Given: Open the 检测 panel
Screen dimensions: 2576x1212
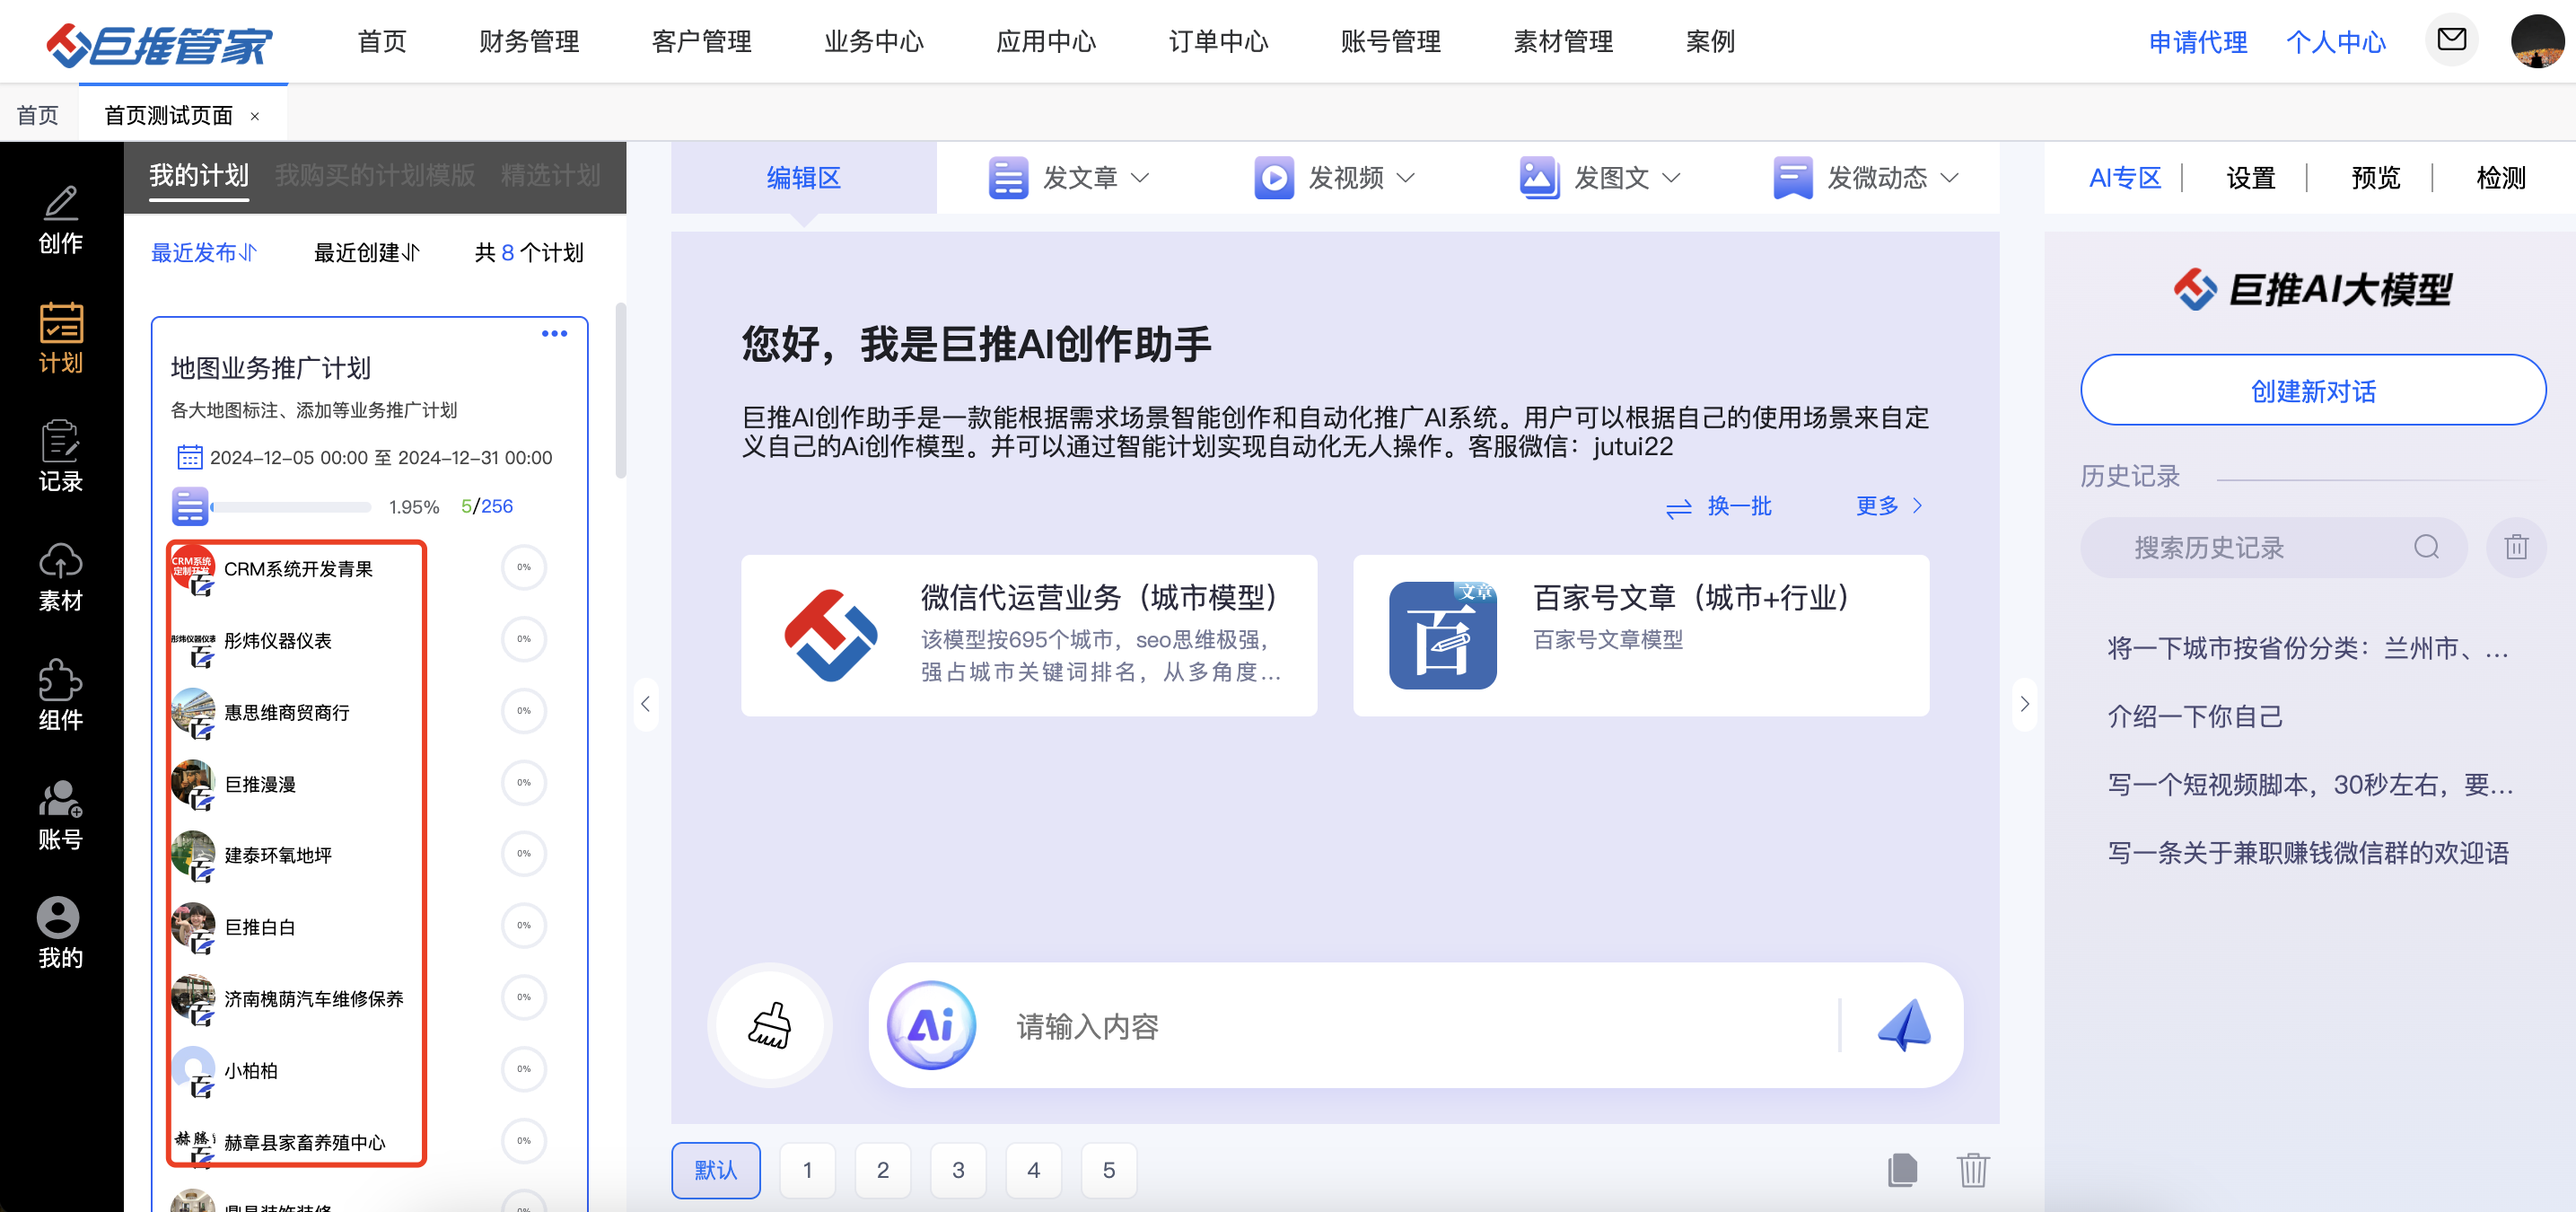Looking at the screenshot, I should point(2500,178).
